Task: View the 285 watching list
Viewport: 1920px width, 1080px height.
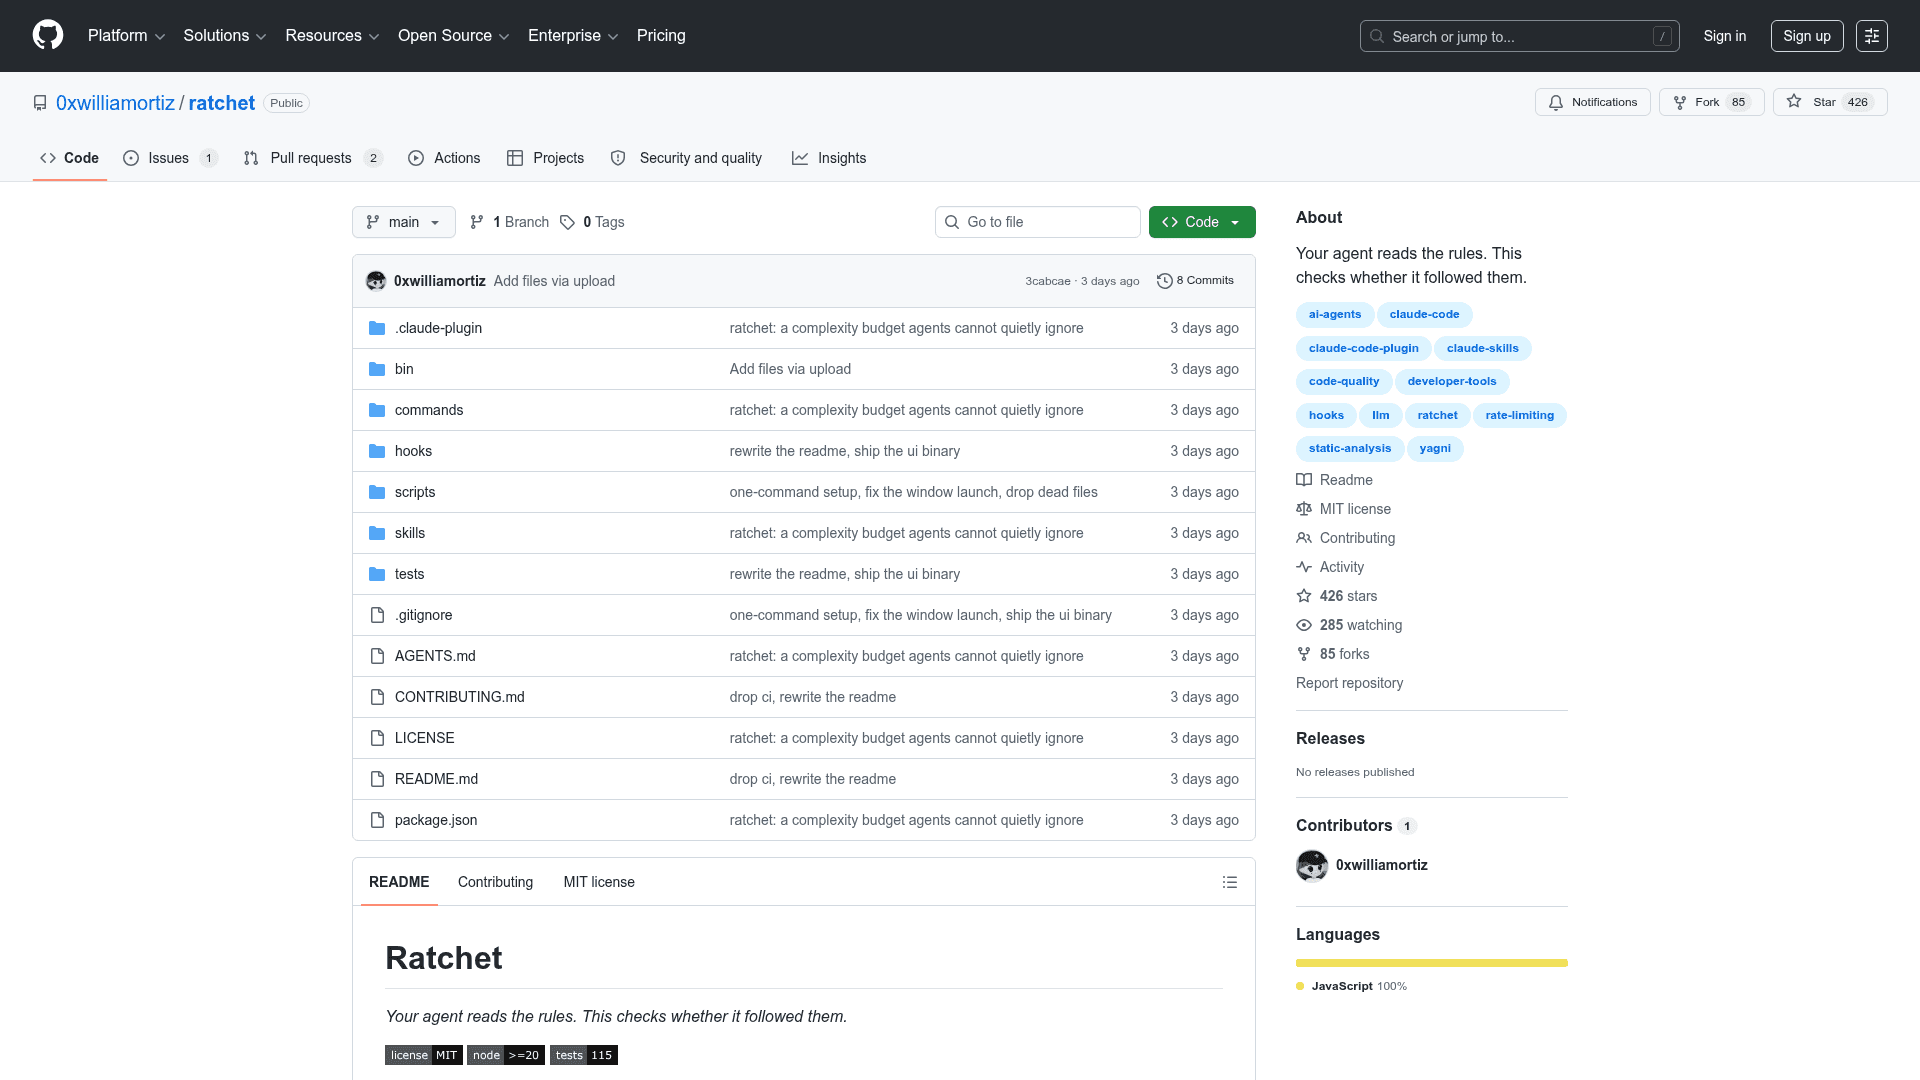Action: point(1349,625)
